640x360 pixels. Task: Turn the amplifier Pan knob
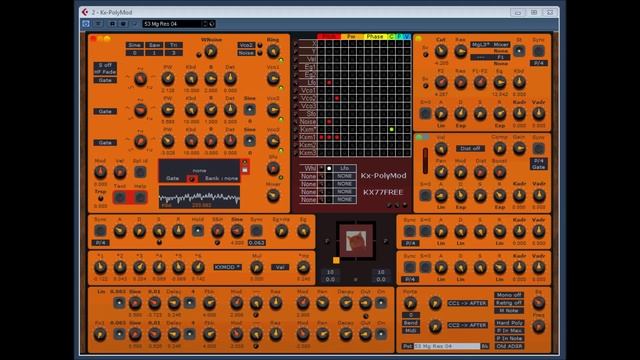pyautogui.click(x=441, y=172)
